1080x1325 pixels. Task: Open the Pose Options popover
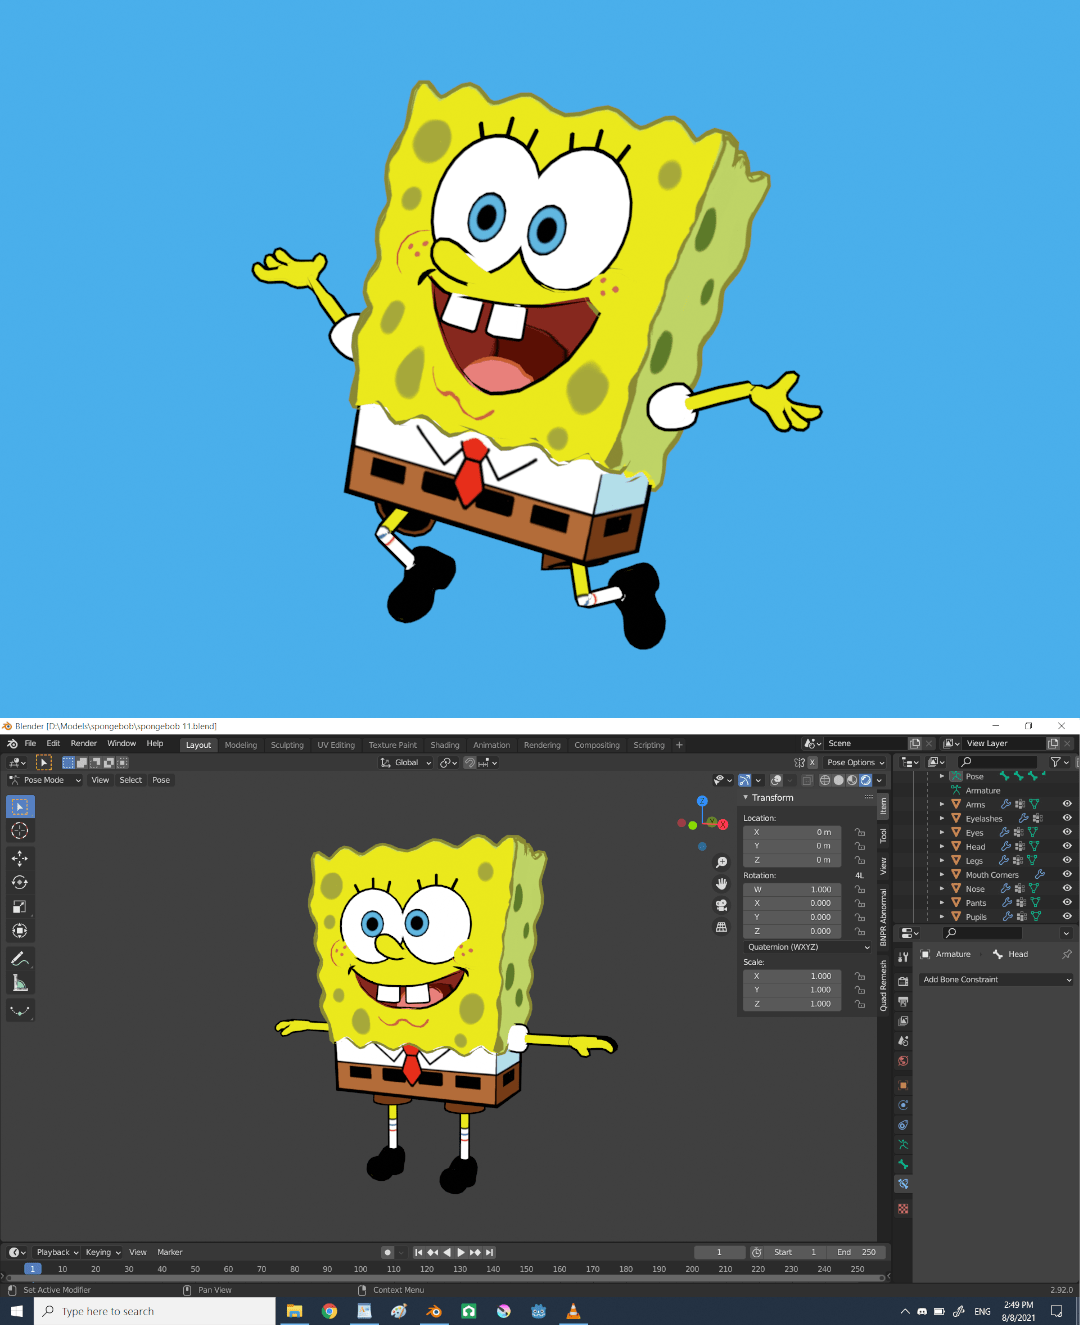click(855, 762)
